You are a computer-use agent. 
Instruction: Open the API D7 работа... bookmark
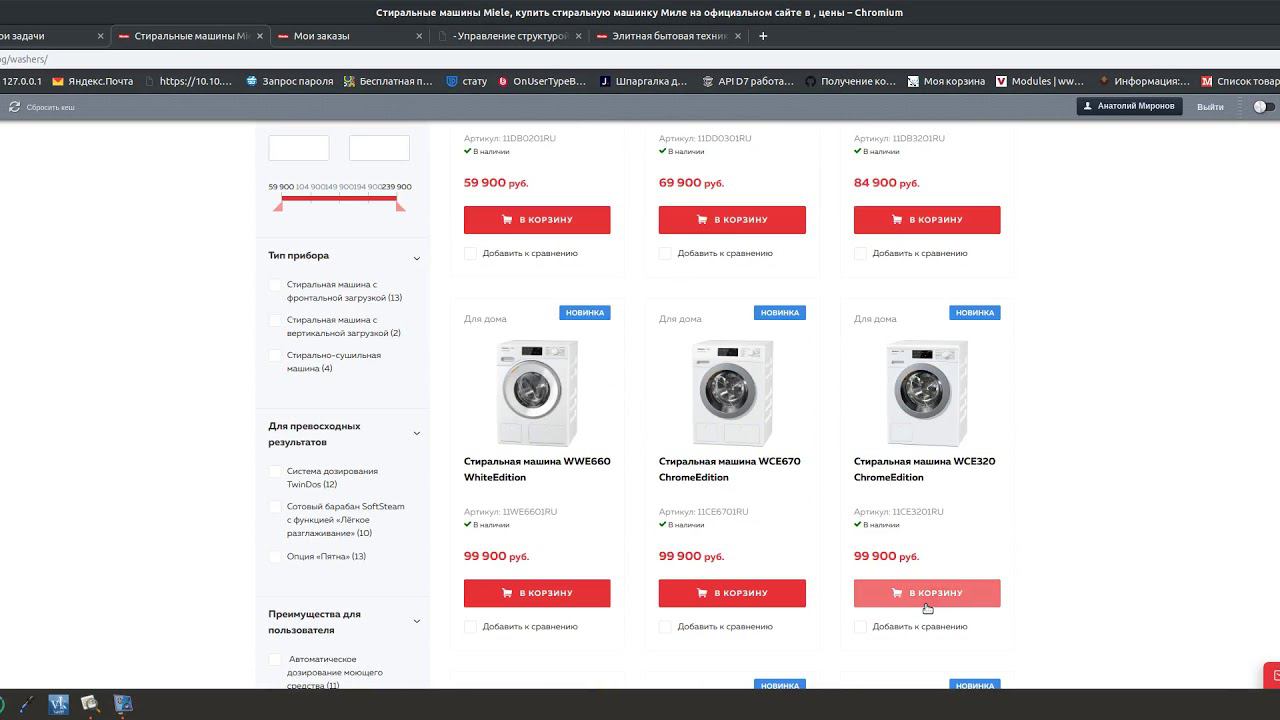(748, 81)
